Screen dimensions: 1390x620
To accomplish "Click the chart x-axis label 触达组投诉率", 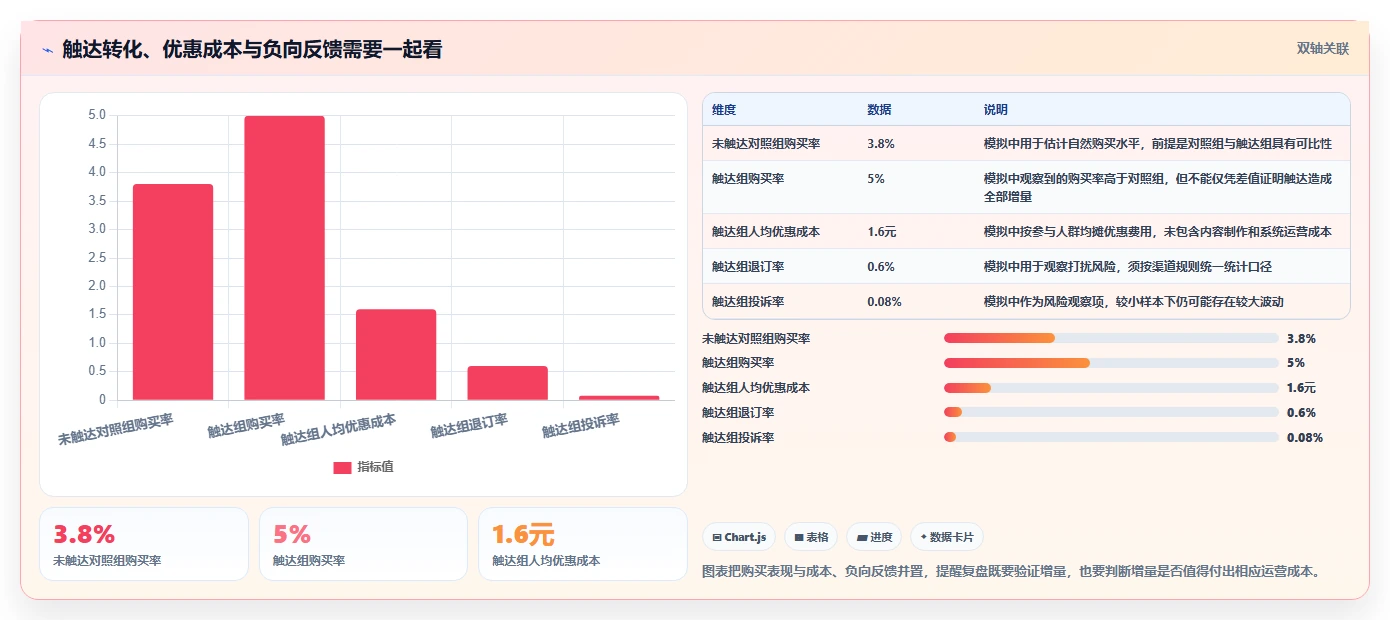I will point(581,426).
